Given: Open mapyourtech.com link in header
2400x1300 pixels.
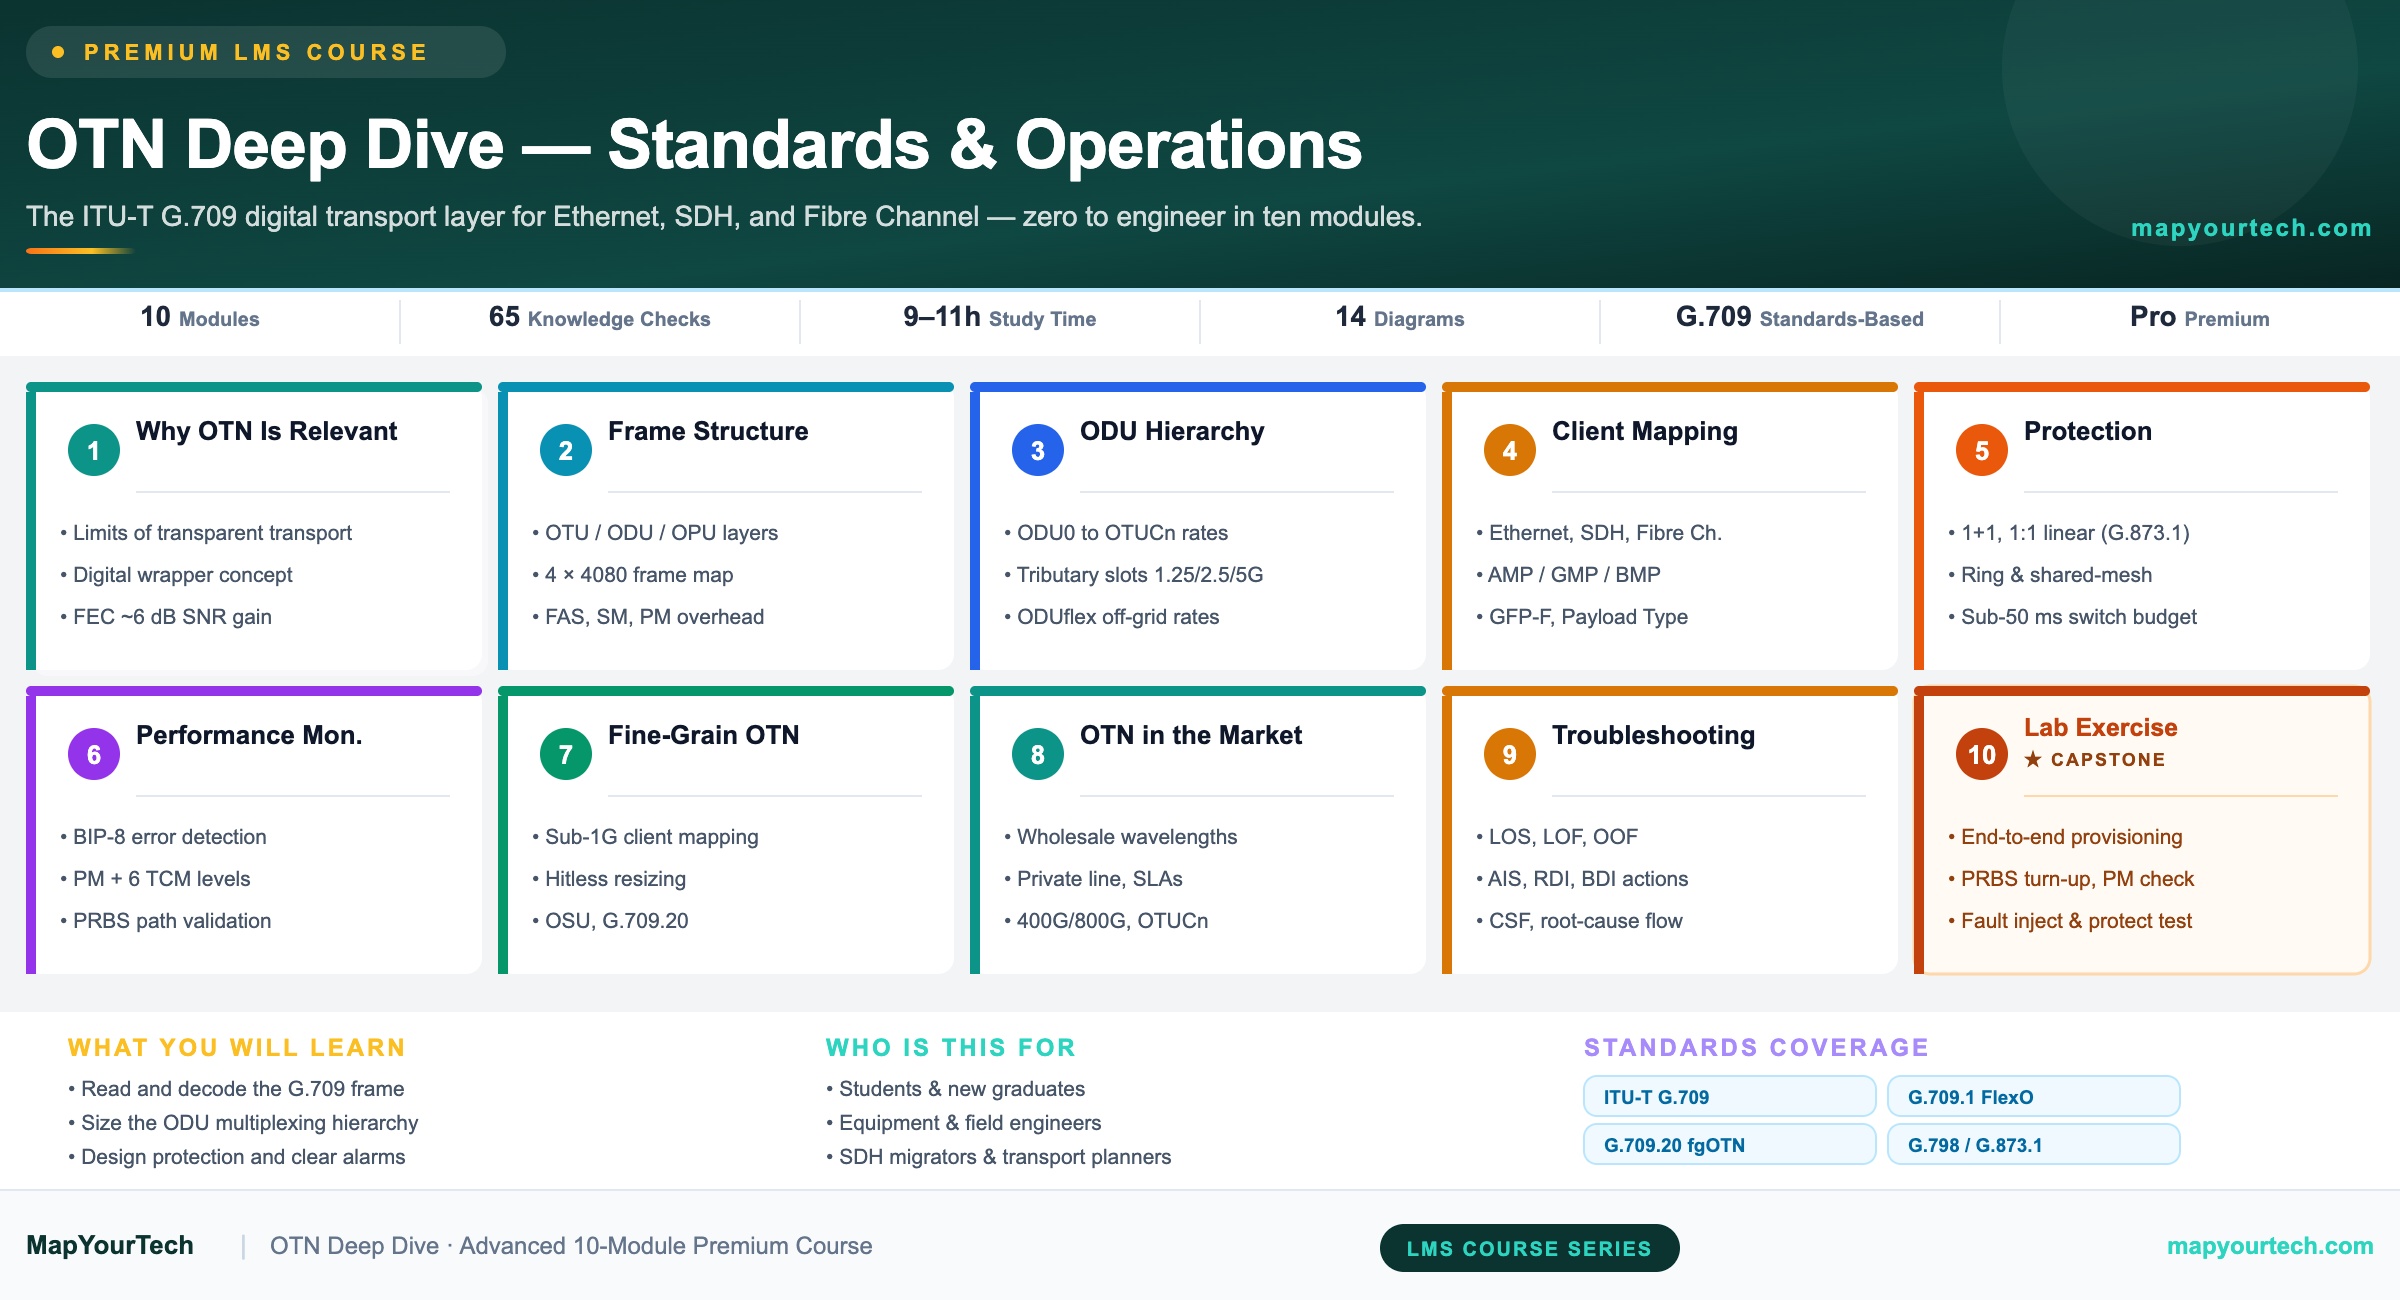Looking at the screenshot, I should pos(2251,228).
